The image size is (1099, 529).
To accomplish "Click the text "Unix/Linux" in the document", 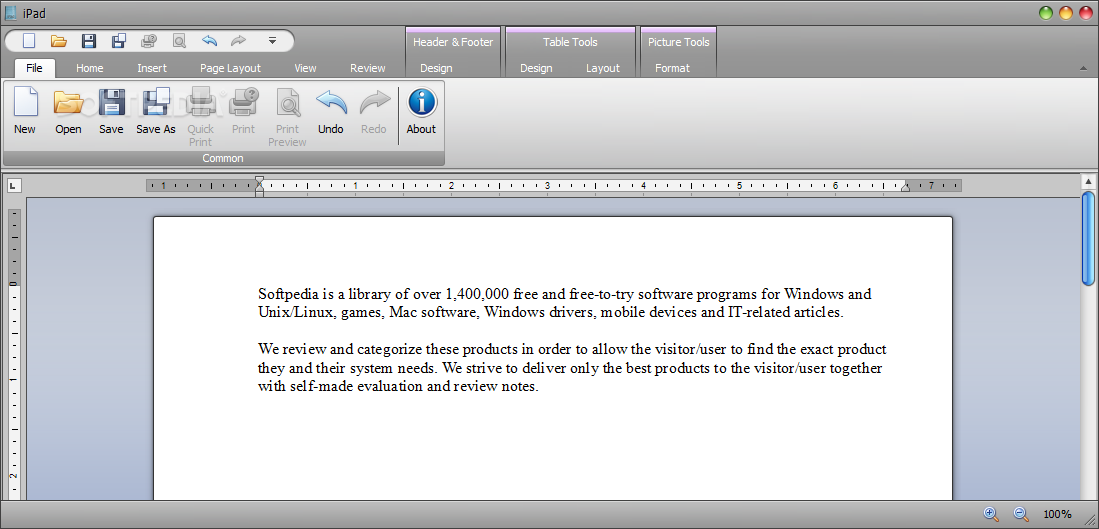I will (296, 312).
